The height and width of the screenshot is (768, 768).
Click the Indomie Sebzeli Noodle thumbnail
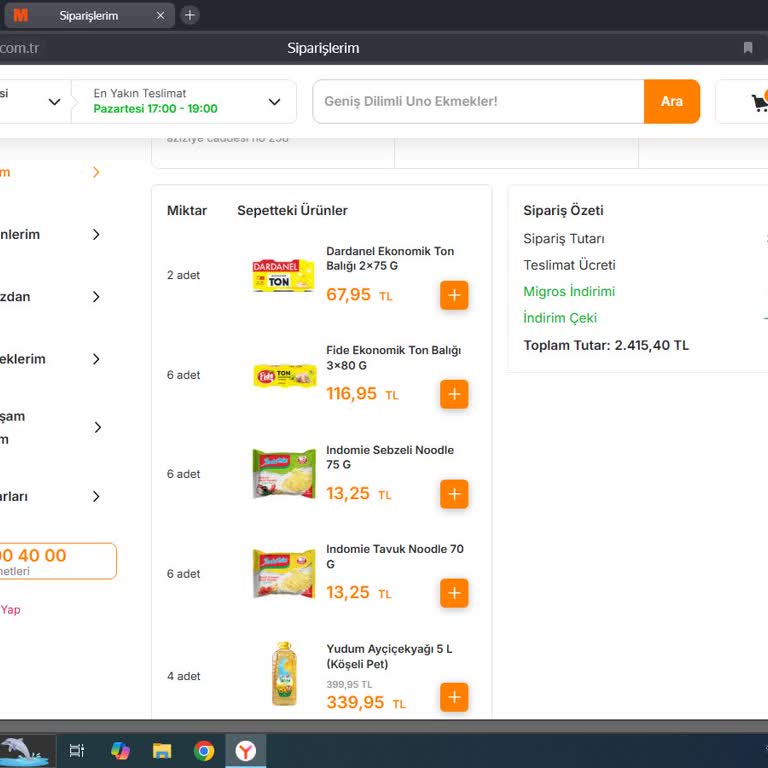(x=284, y=474)
